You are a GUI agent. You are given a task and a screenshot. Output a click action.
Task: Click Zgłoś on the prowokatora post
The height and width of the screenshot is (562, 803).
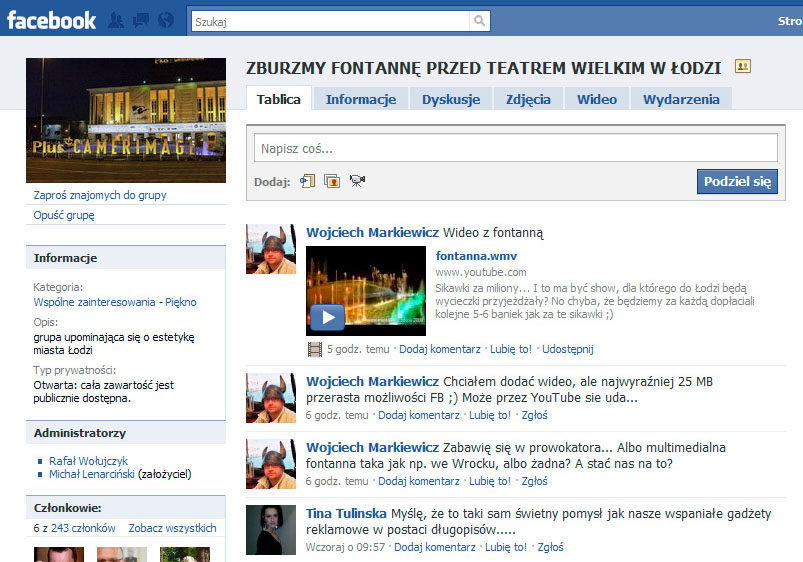tap(535, 482)
